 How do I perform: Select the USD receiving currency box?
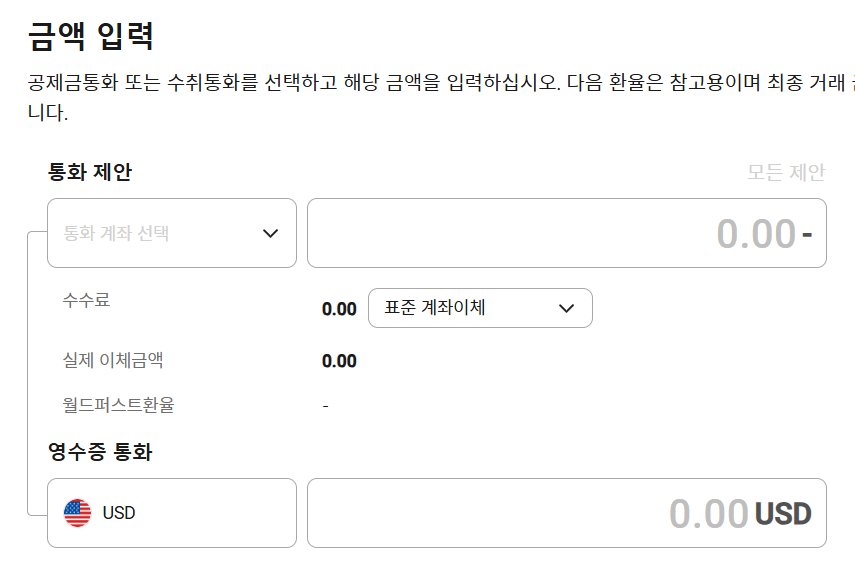click(x=172, y=513)
